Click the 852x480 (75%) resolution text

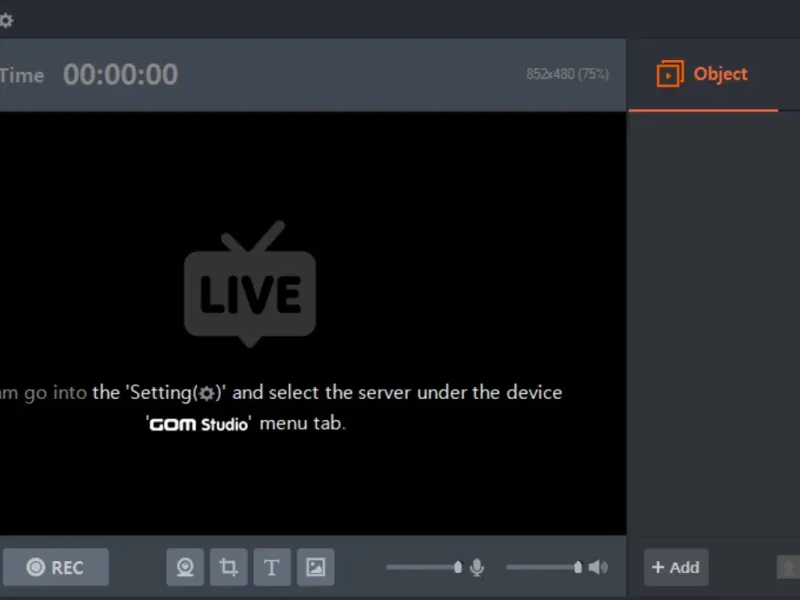click(x=567, y=74)
